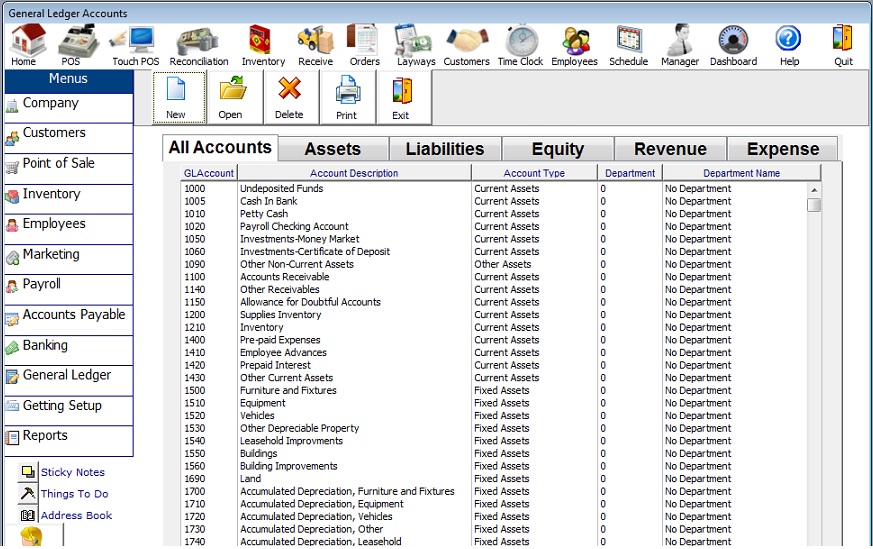
Task: Select the Undeposited Funds account row
Action: pos(494,189)
